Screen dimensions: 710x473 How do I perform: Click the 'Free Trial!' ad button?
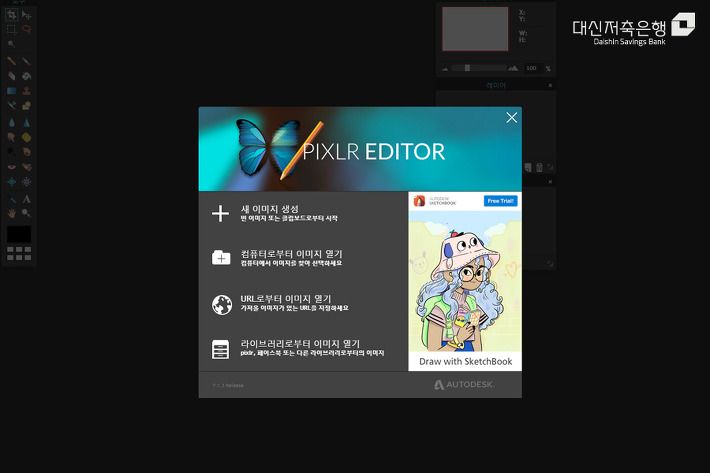[x=500, y=201]
